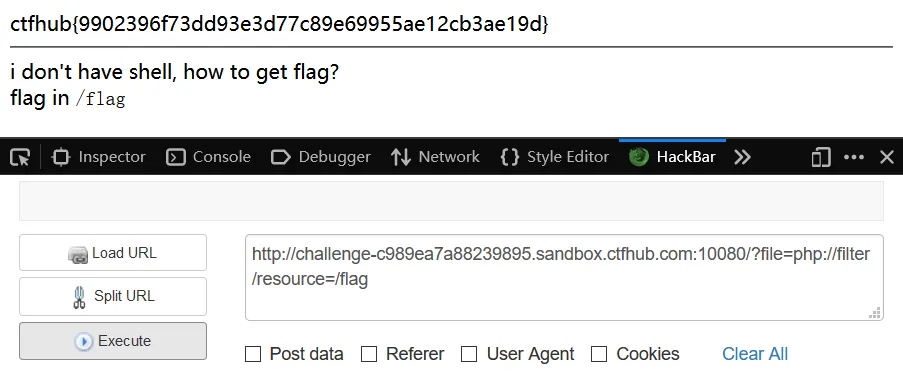Switch to the Console tab

point(208,157)
